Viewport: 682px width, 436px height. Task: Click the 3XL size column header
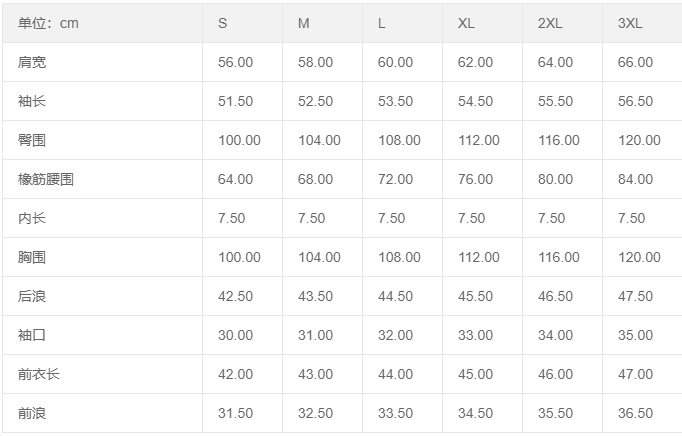pyautogui.click(x=630, y=23)
